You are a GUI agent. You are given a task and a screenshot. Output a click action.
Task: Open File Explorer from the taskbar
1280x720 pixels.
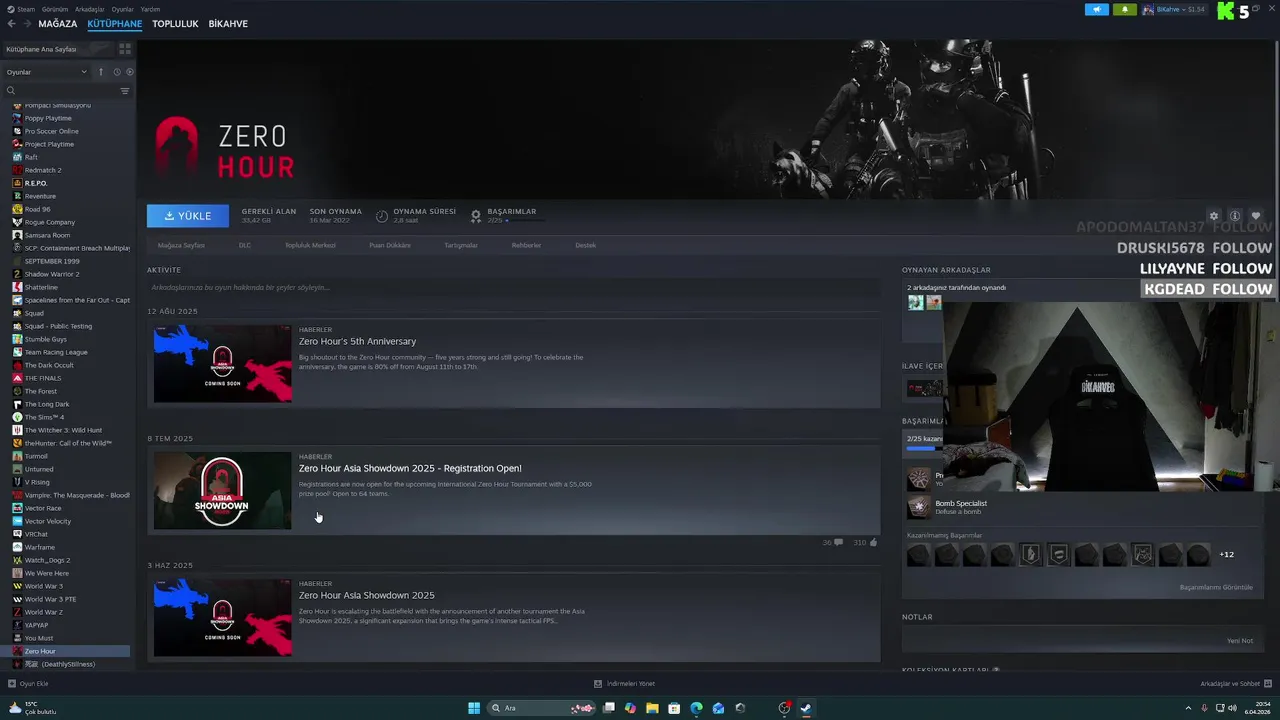pos(652,708)
